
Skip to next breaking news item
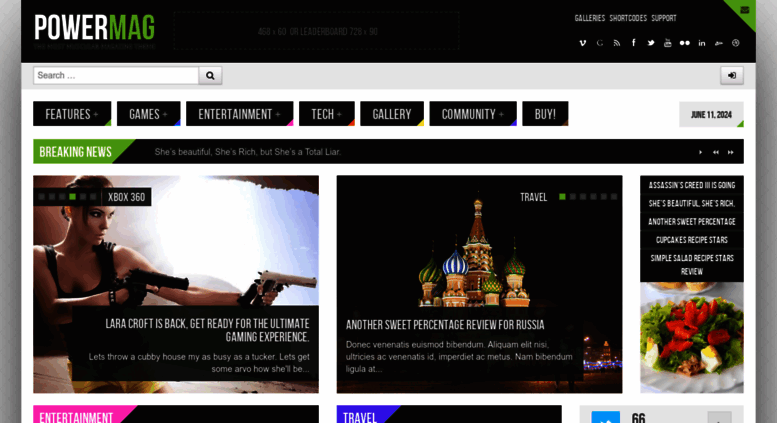pyautogui.click(x=730, y=152)
